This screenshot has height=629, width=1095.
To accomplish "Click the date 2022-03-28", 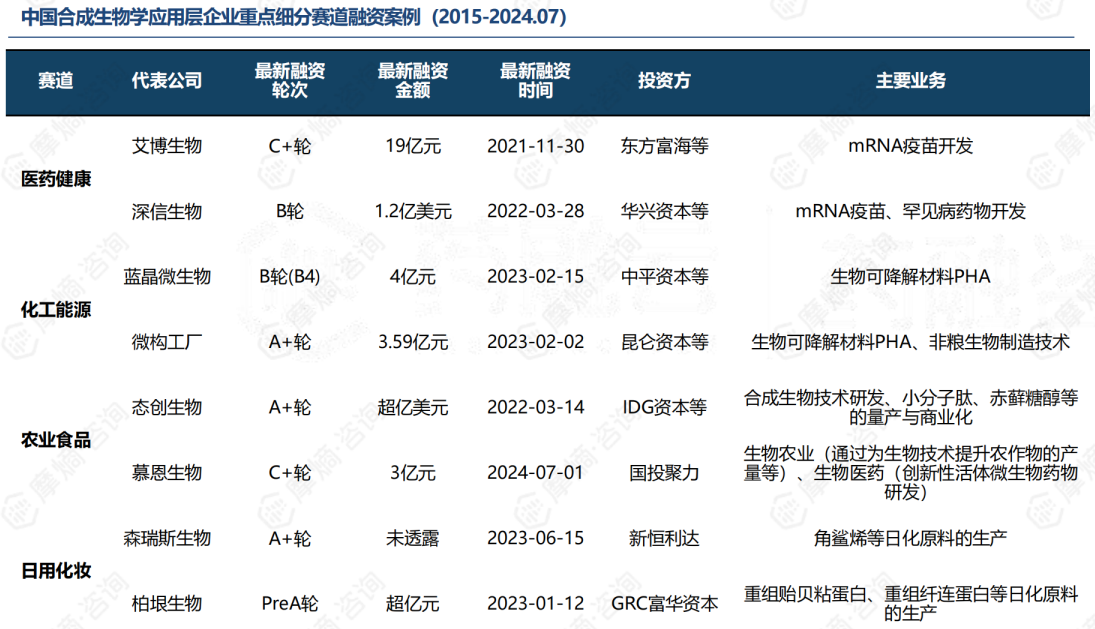I will [536, 211].
